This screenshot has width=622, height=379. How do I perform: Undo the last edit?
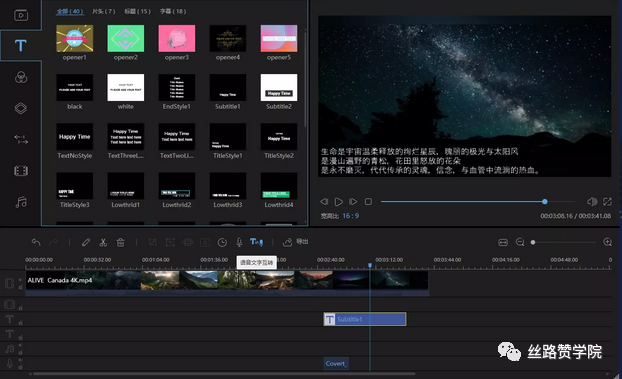point(36,242)
